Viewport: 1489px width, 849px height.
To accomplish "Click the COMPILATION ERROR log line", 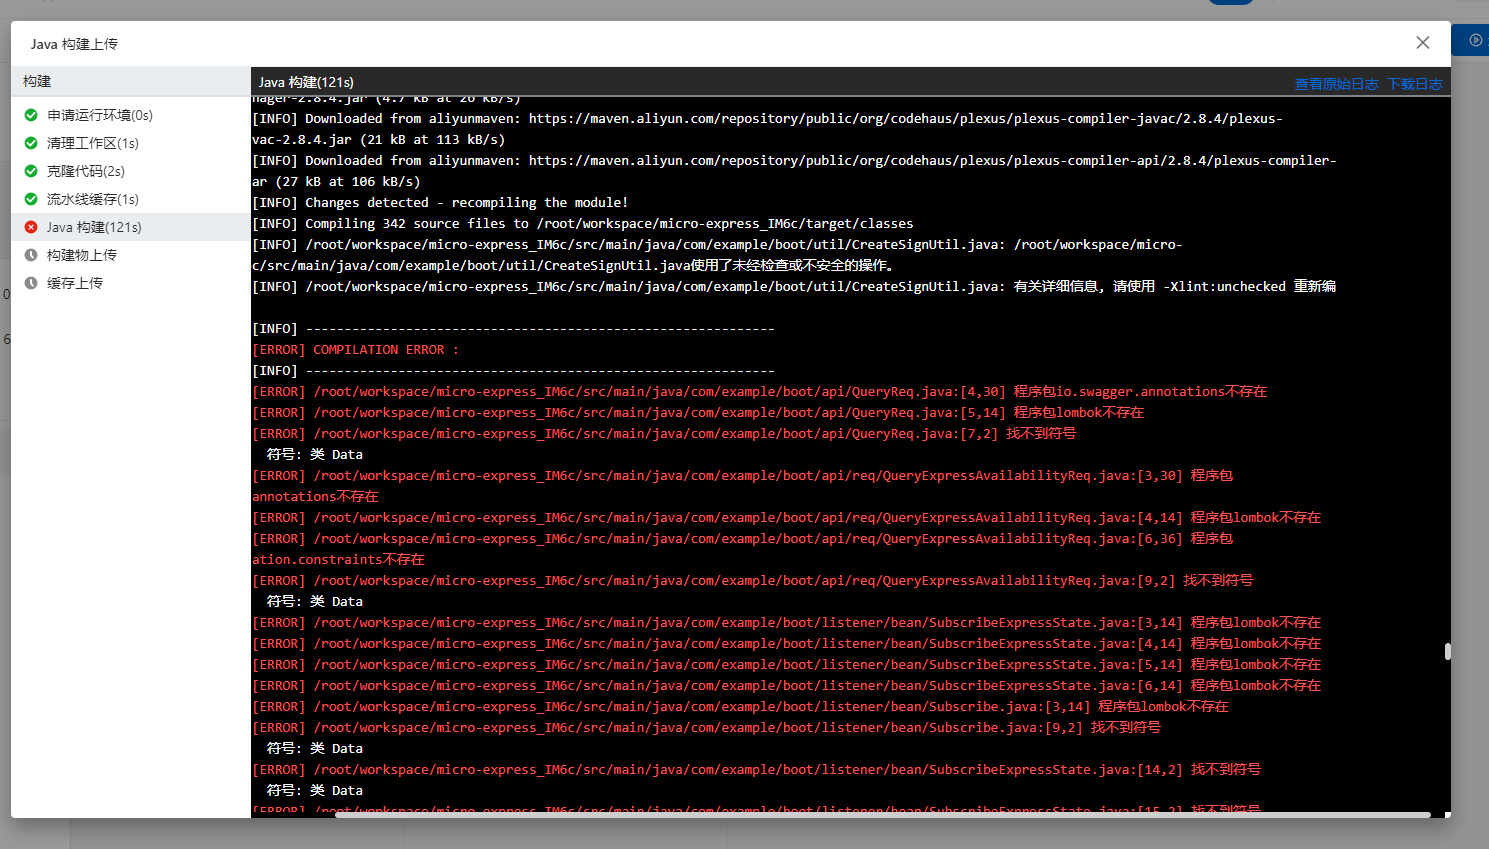I will coord(355,350).
